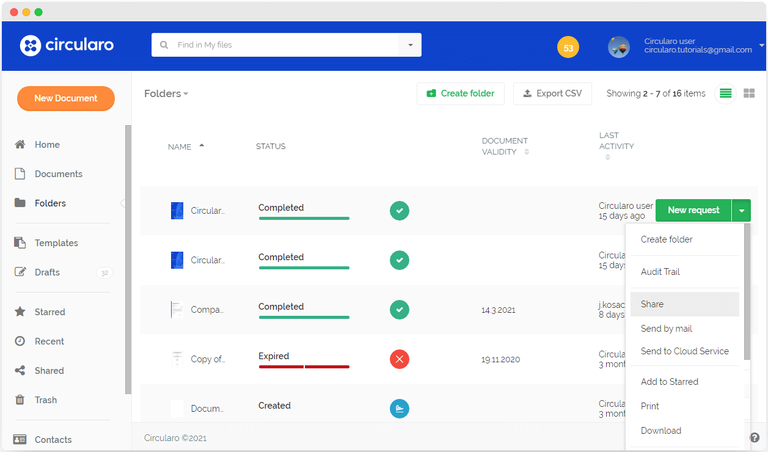
Task: Click the Starred star icon
Action: (x=20, y=311)
